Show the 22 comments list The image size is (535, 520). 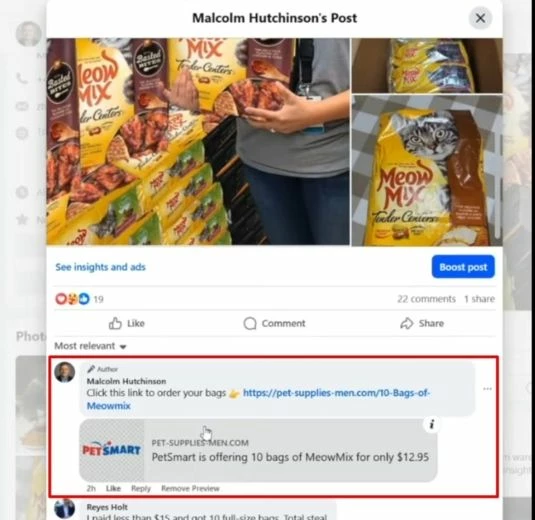[426, 299]
